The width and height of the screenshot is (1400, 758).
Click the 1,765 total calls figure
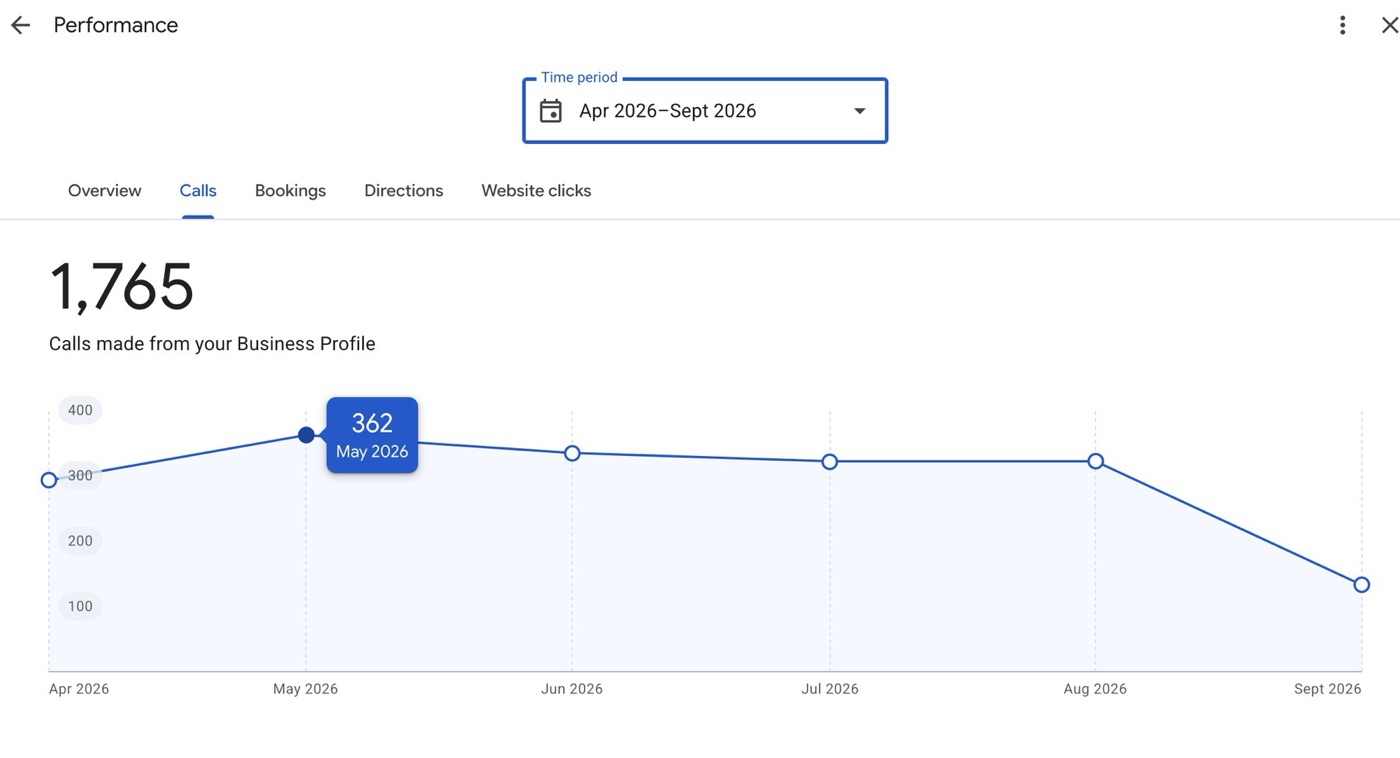click(122, 287)
